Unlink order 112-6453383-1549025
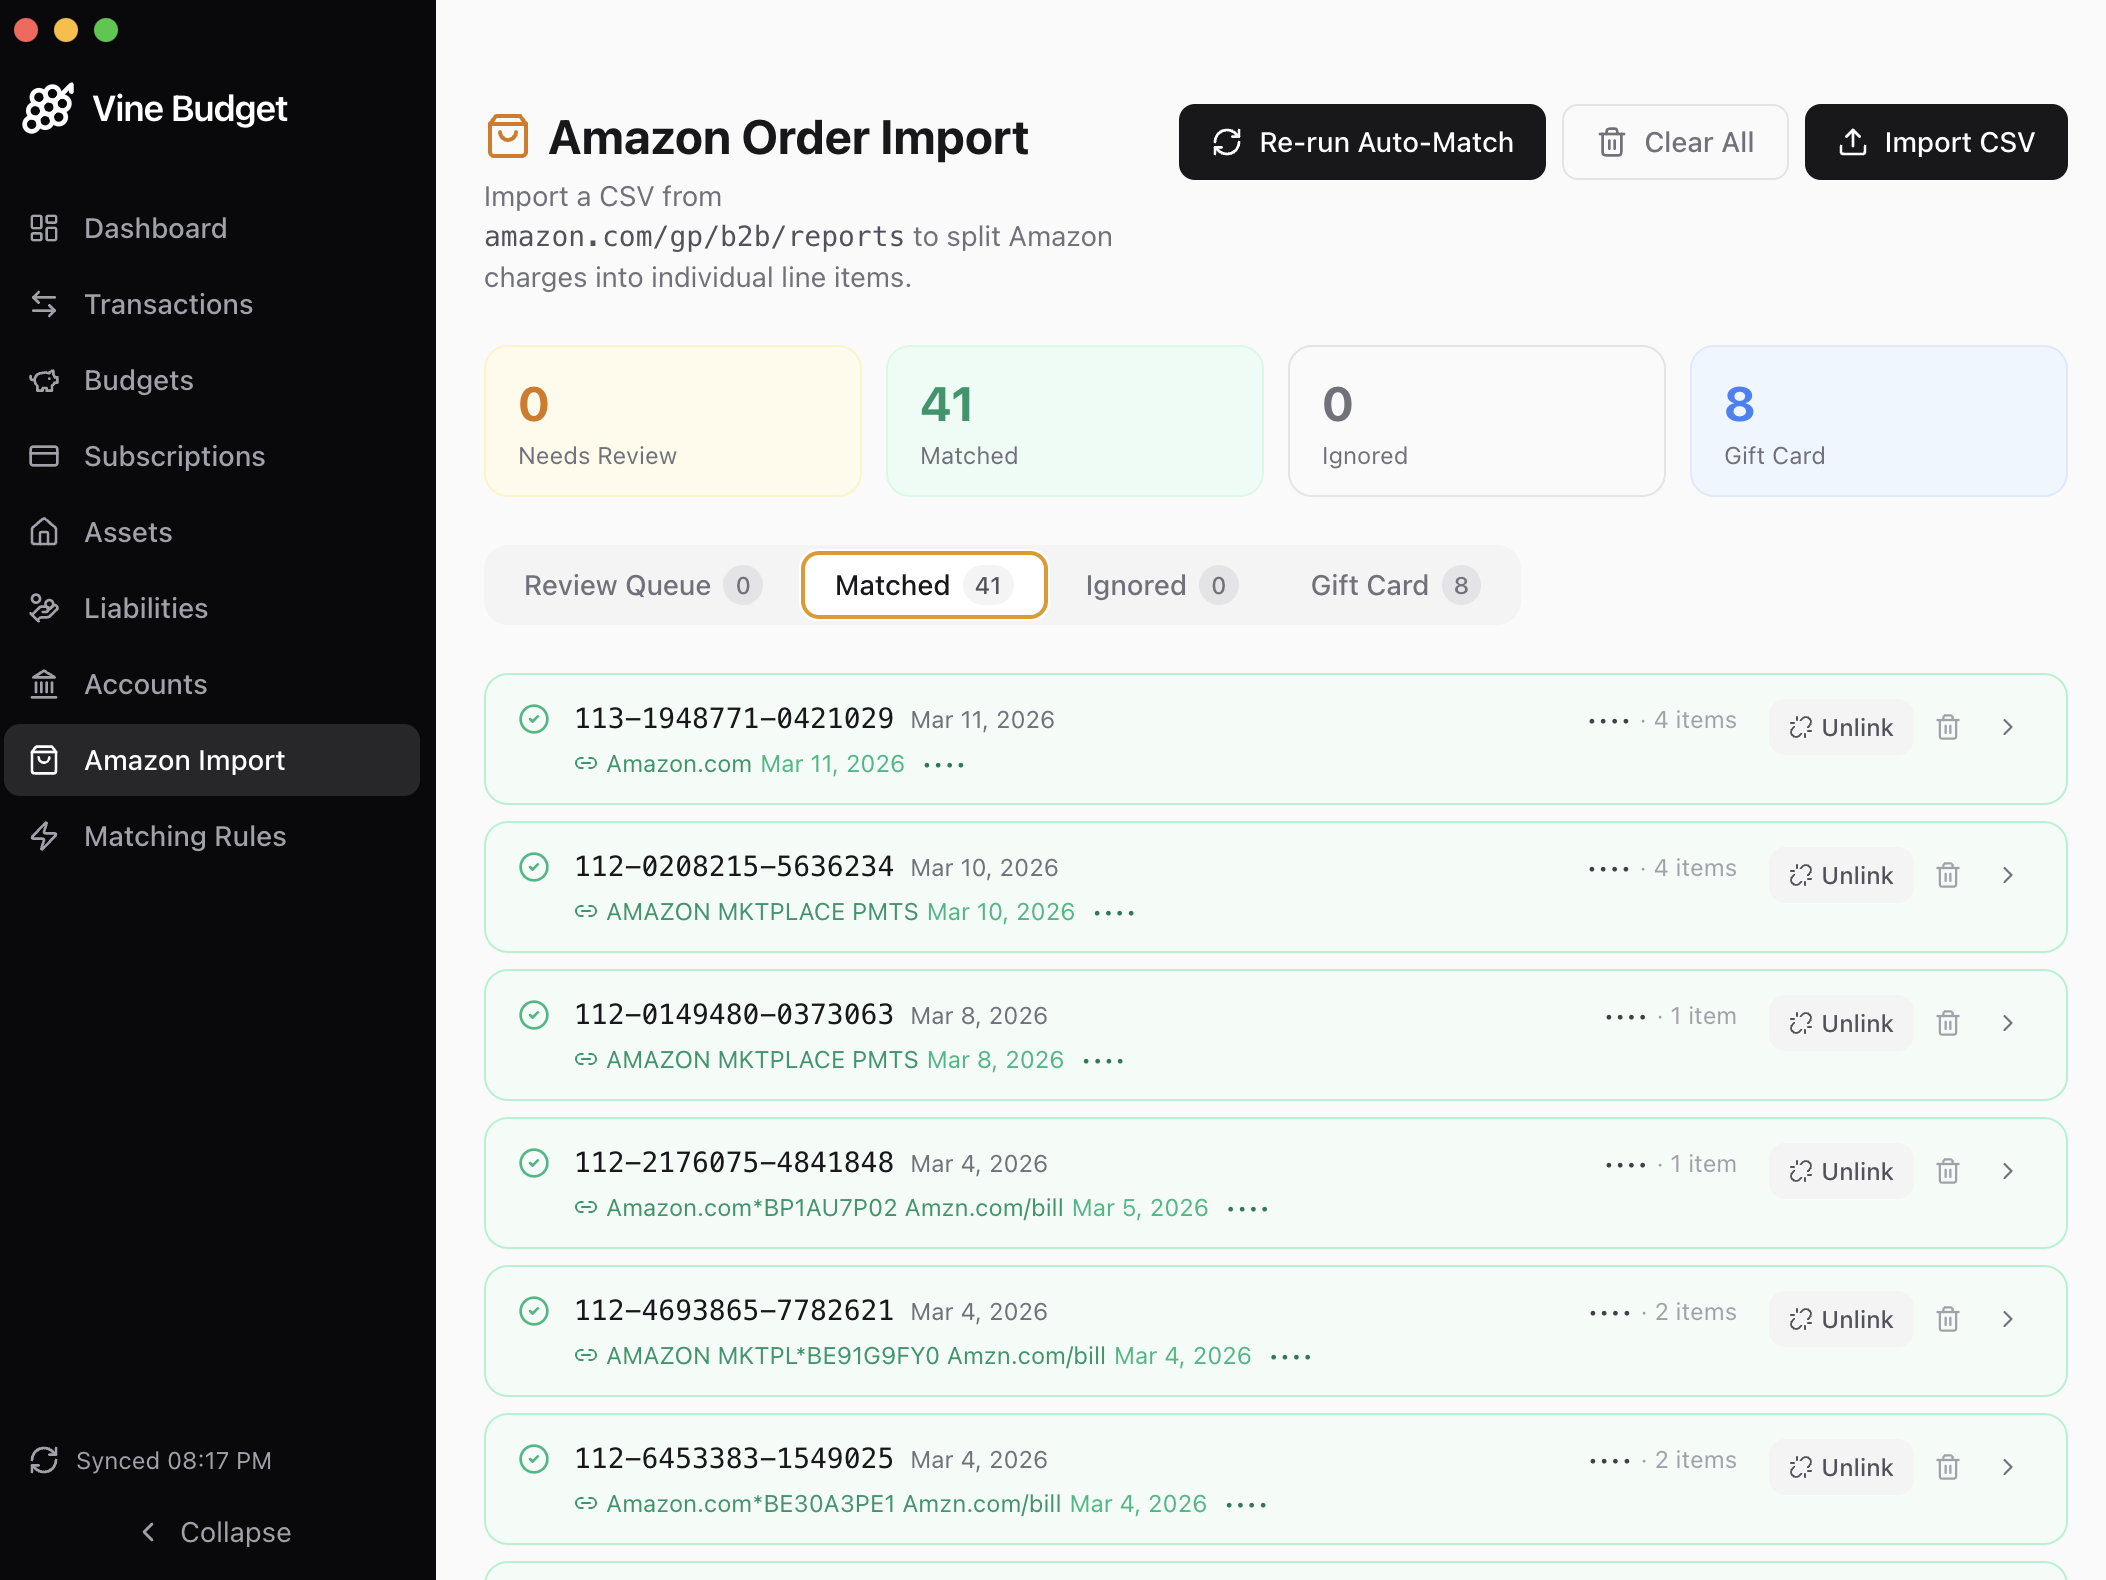 pyautogui.click(x=1841, y=1467)
